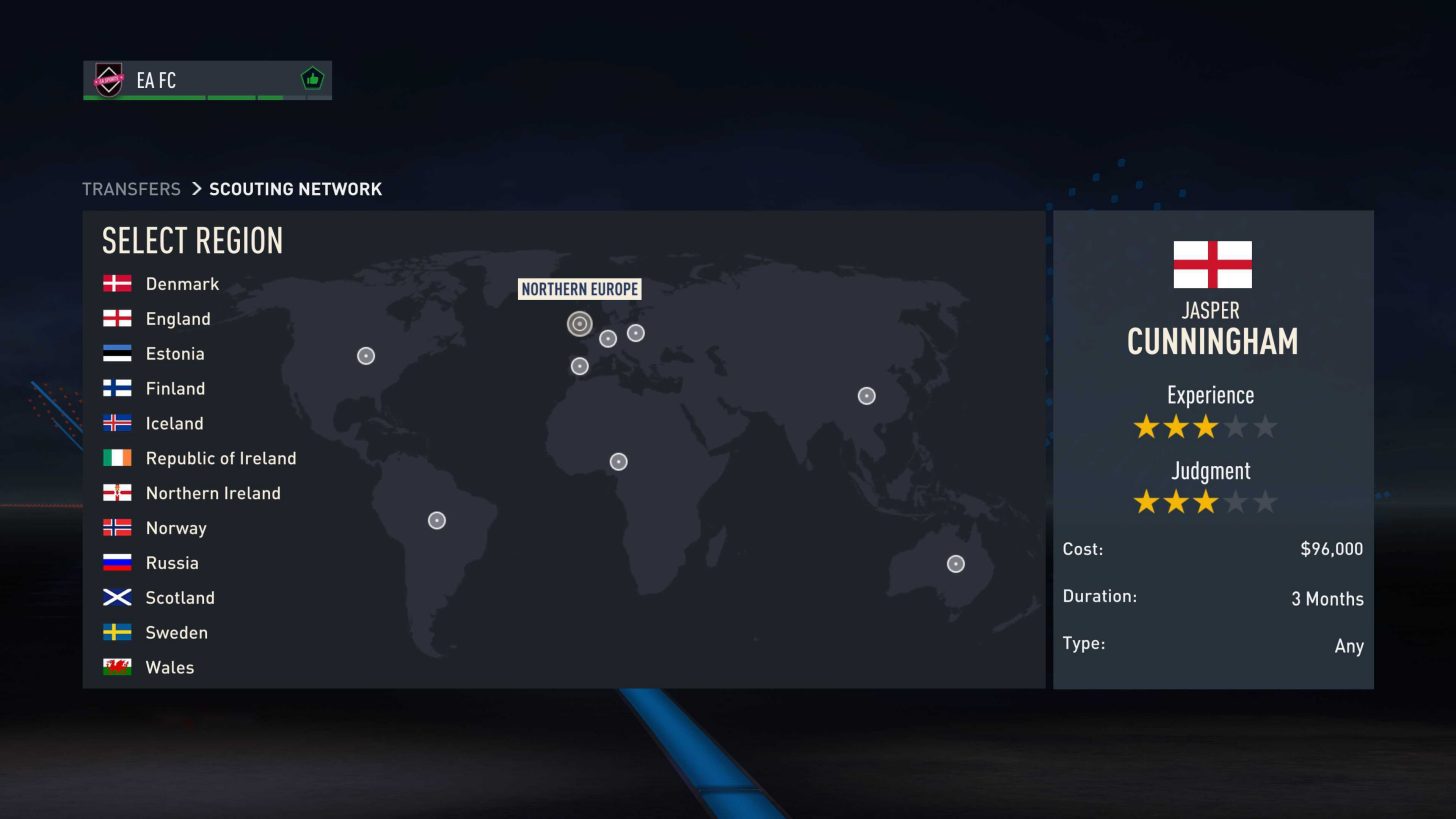1456x819 pixels.
Task: Select the South America region marker
Action: point(436,519)
